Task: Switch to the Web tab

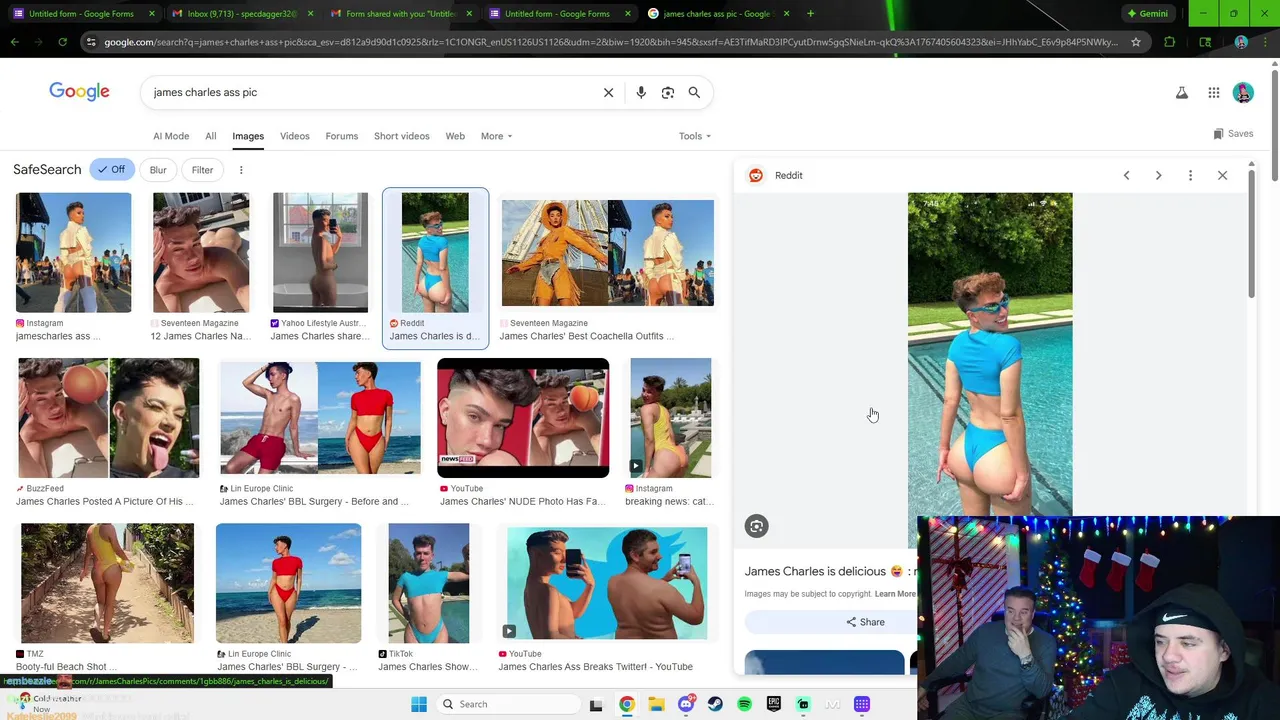Action: coord(455,136)
